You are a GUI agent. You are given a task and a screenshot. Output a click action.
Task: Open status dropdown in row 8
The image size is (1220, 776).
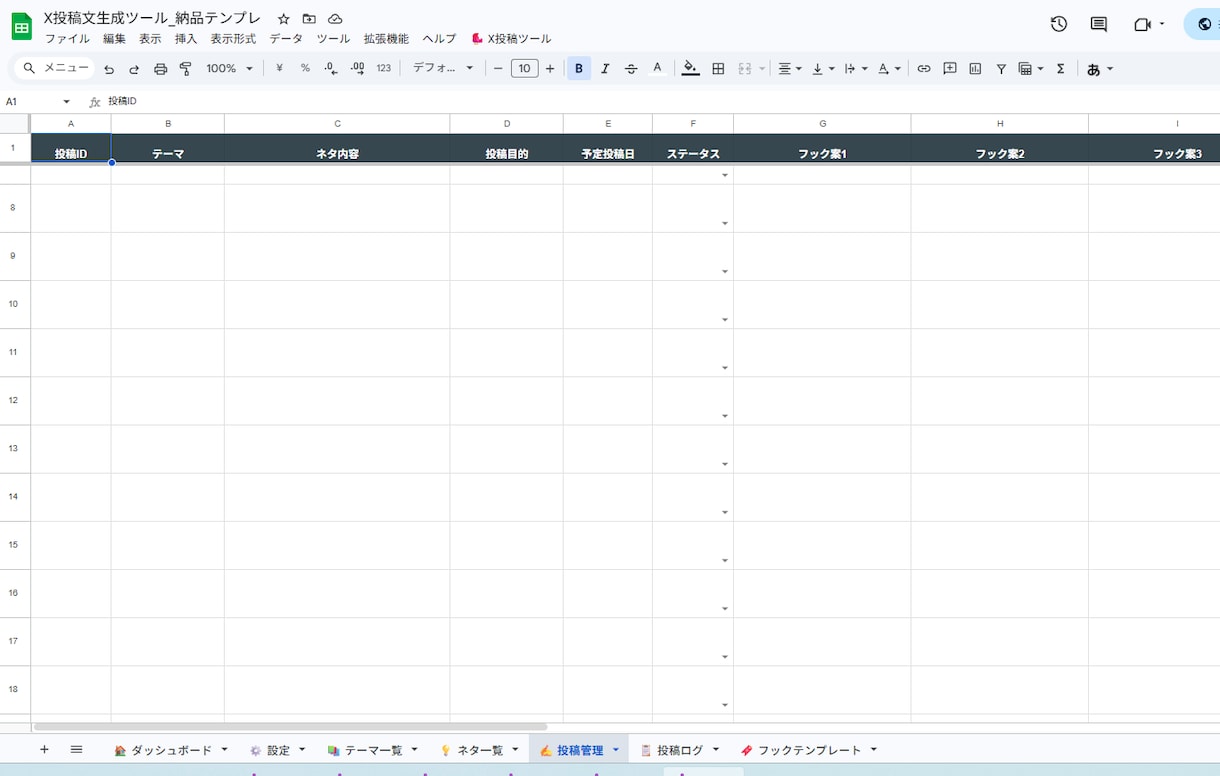(x=725, y=223)
